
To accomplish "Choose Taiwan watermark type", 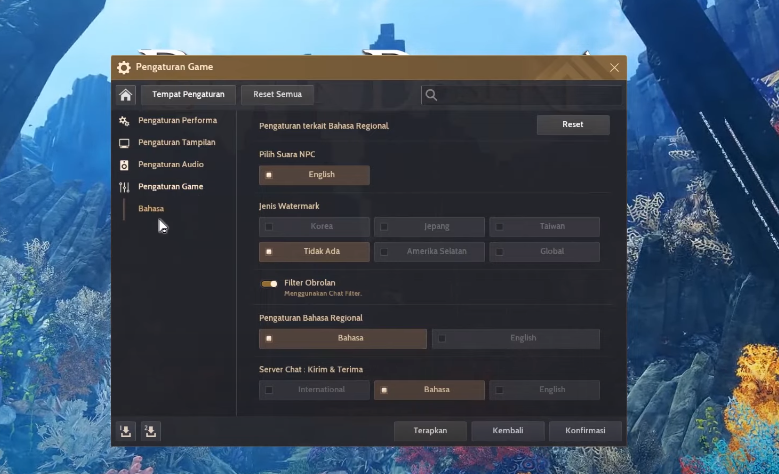I will coord(545,227).
